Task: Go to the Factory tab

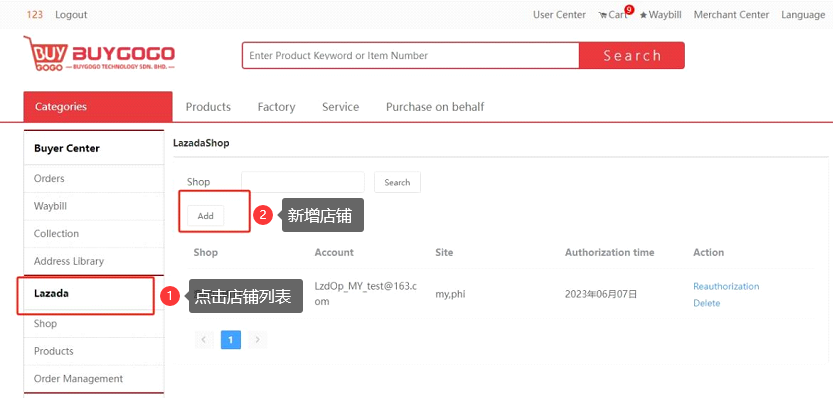Action: click(276, 107)
